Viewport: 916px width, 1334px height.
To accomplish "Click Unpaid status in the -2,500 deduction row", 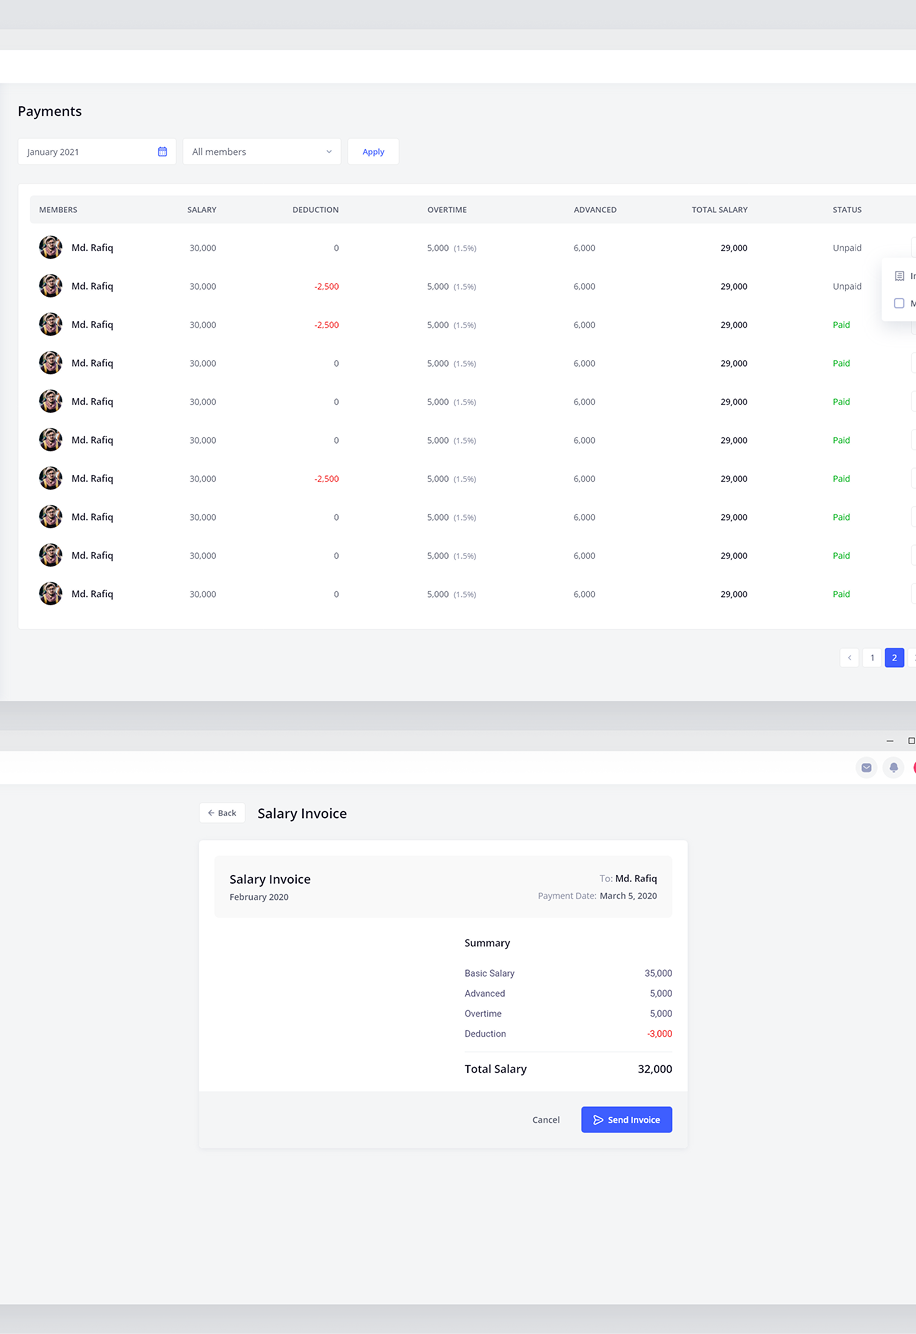I will click(x=847, y=286).
